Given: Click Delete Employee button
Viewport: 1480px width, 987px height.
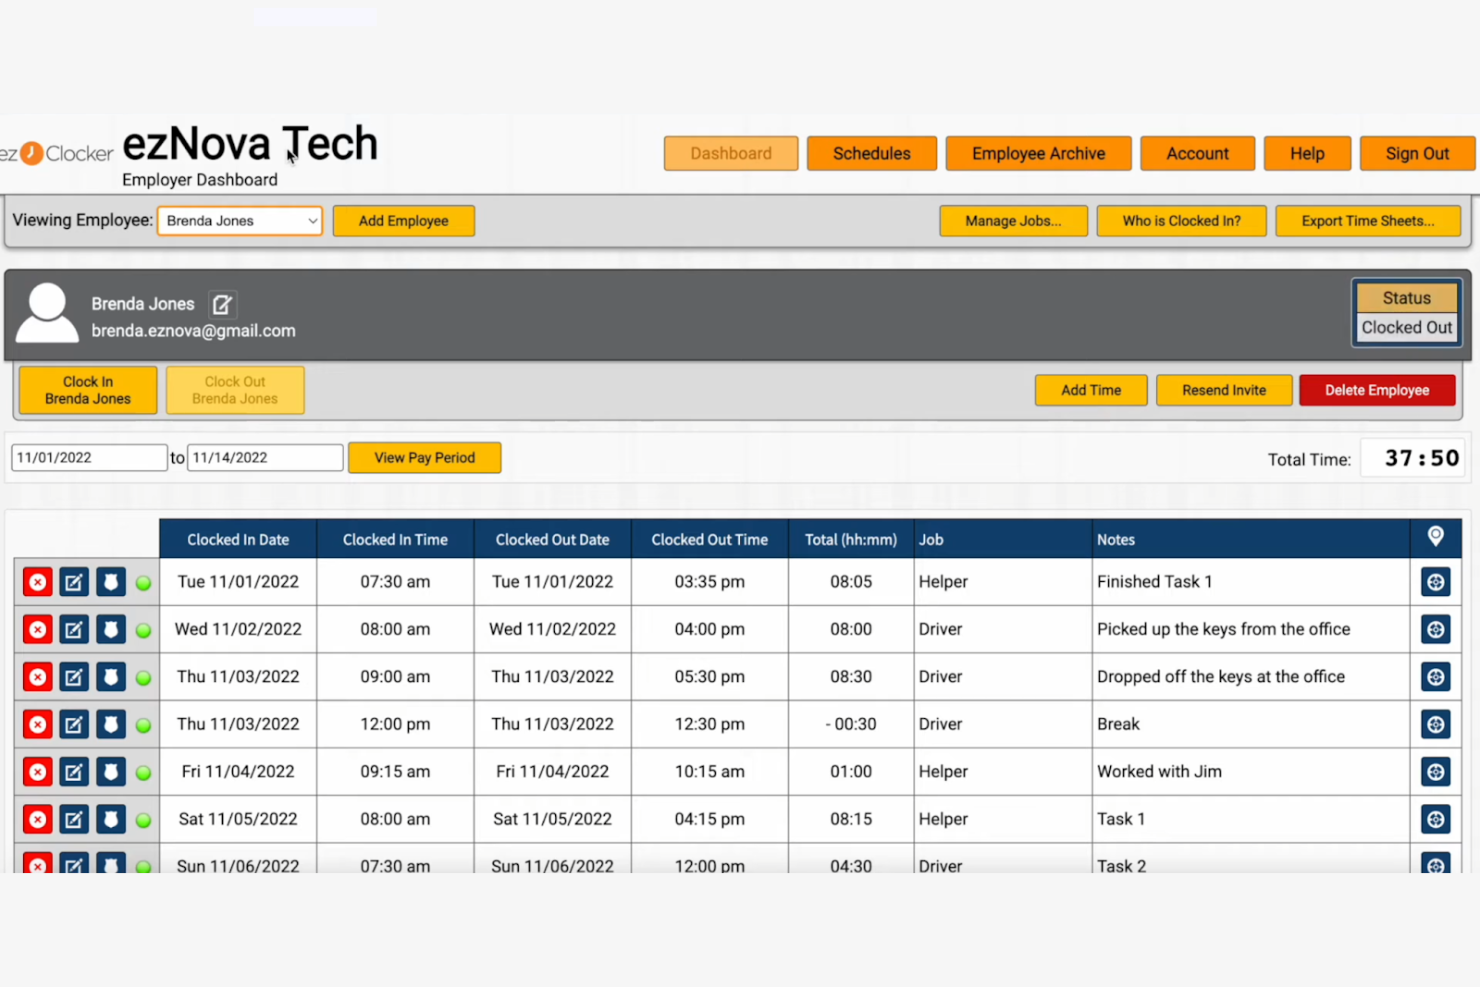Looking at the screenshot, I should 1377,390.
